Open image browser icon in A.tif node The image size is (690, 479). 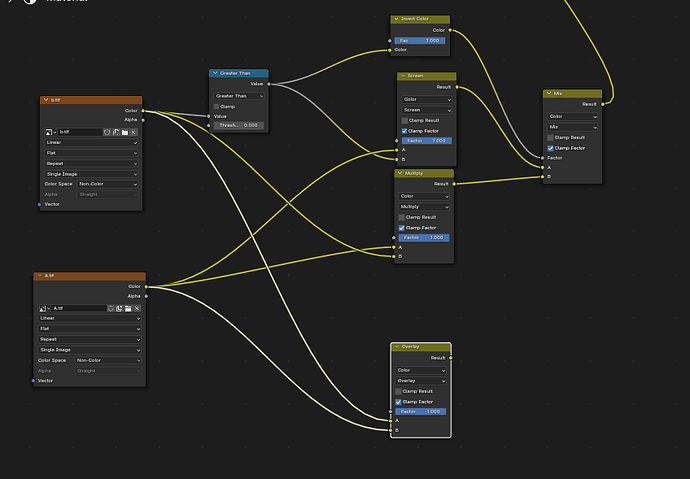[44, 308]
